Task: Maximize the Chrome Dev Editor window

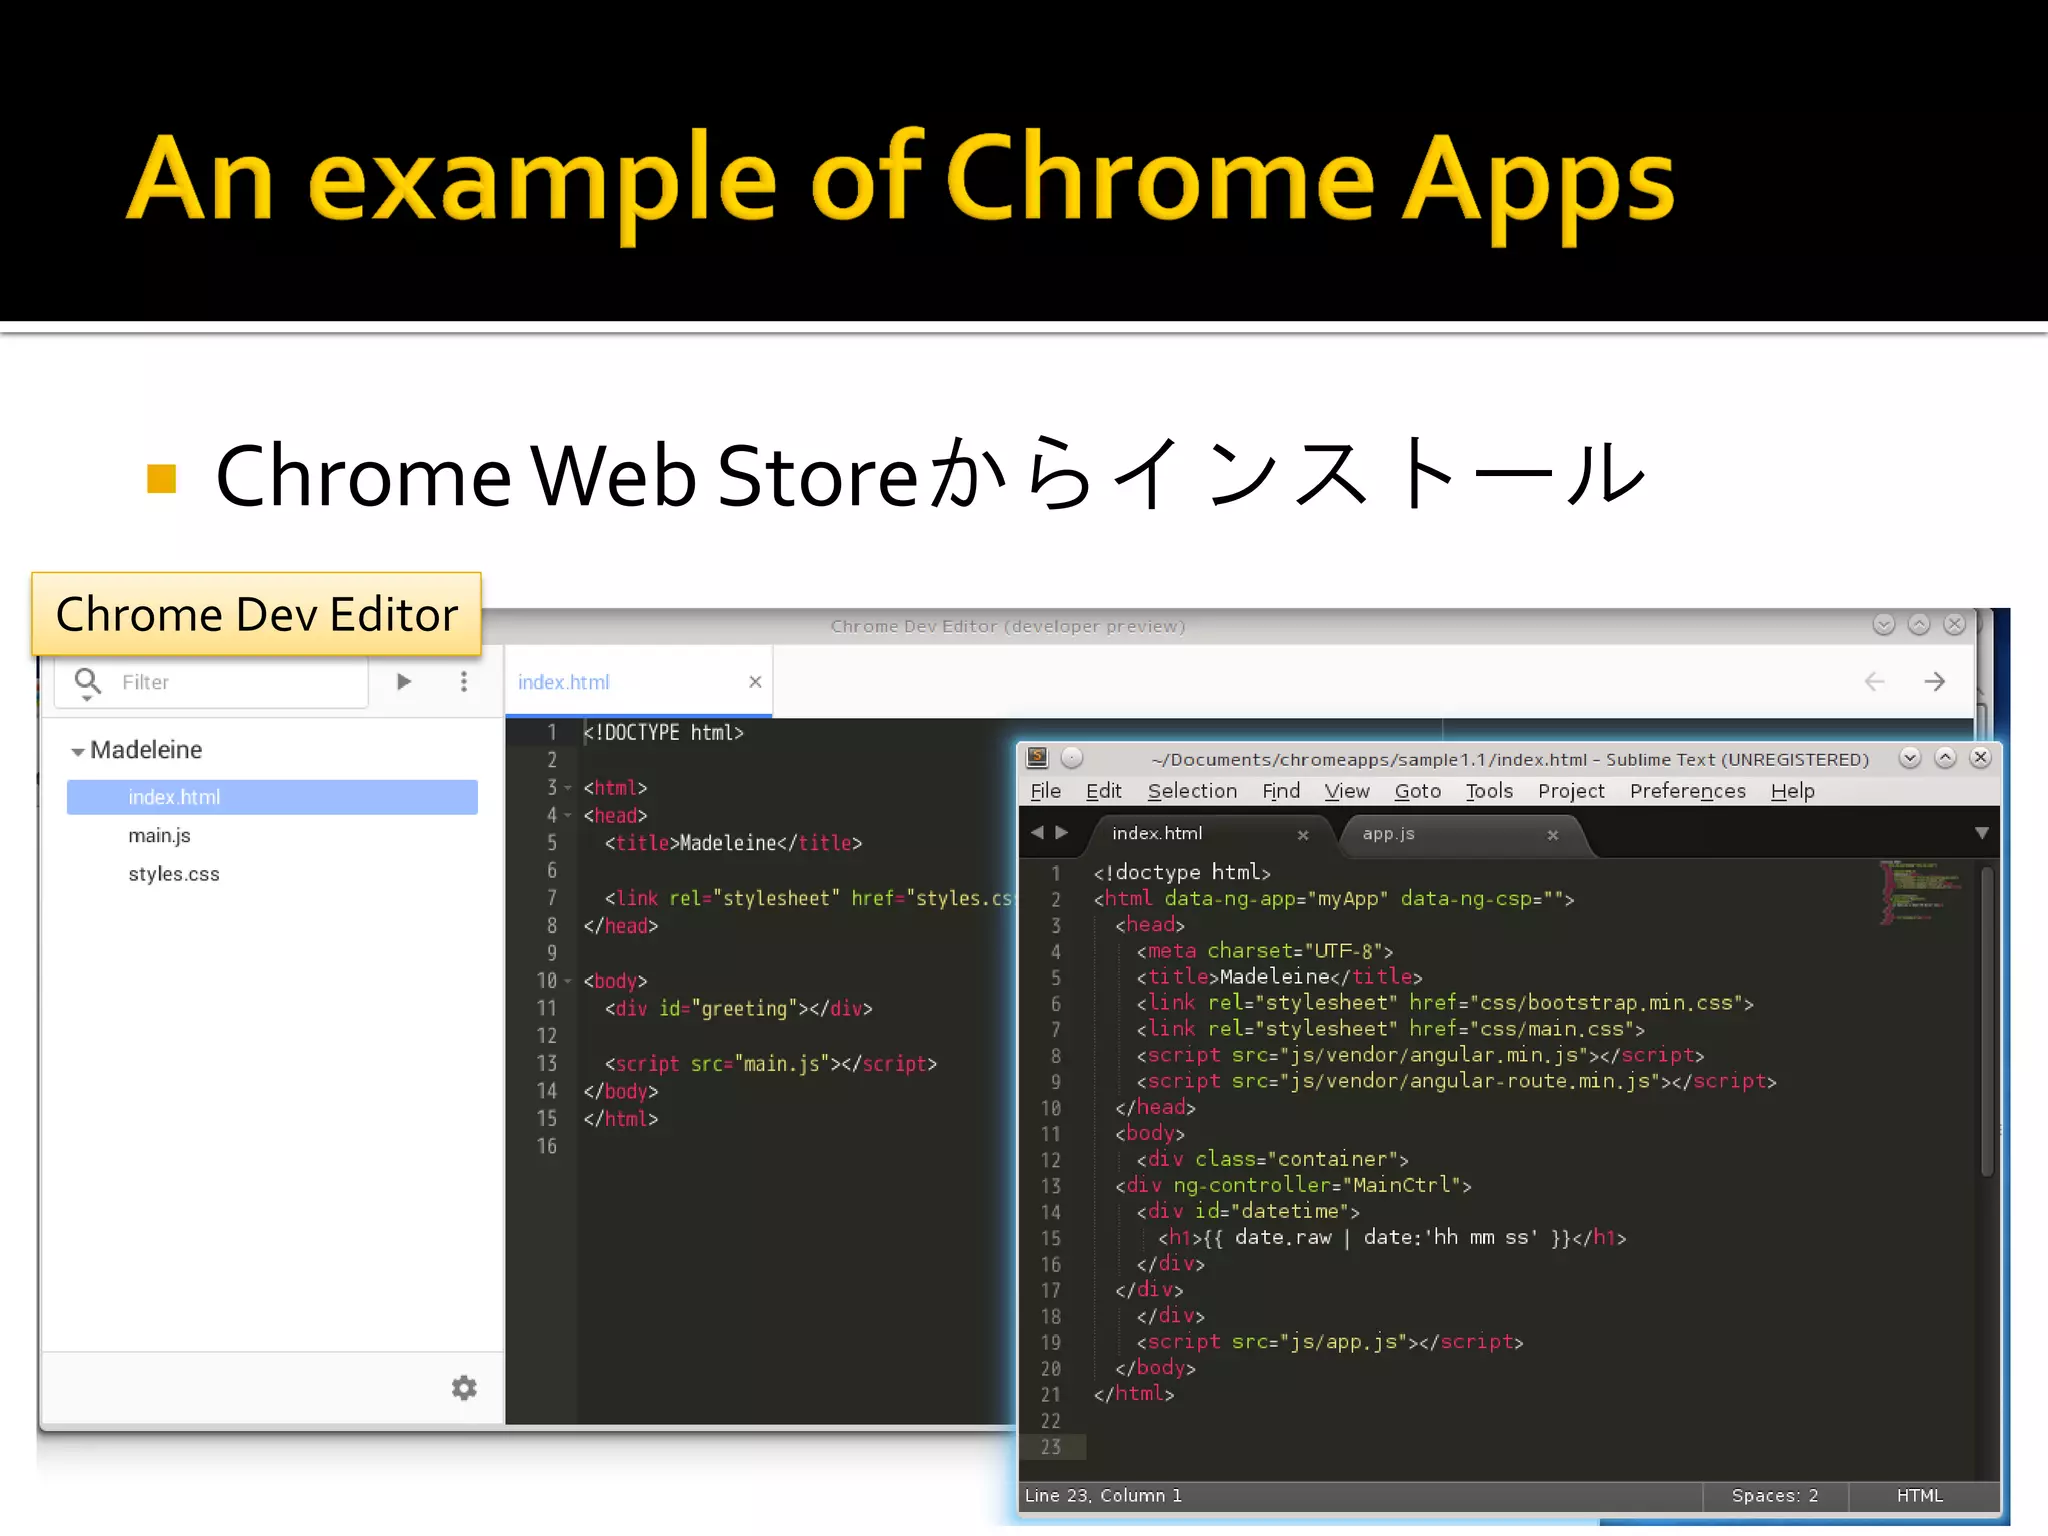Action: pyautogui.click(x=1919, y=625)
